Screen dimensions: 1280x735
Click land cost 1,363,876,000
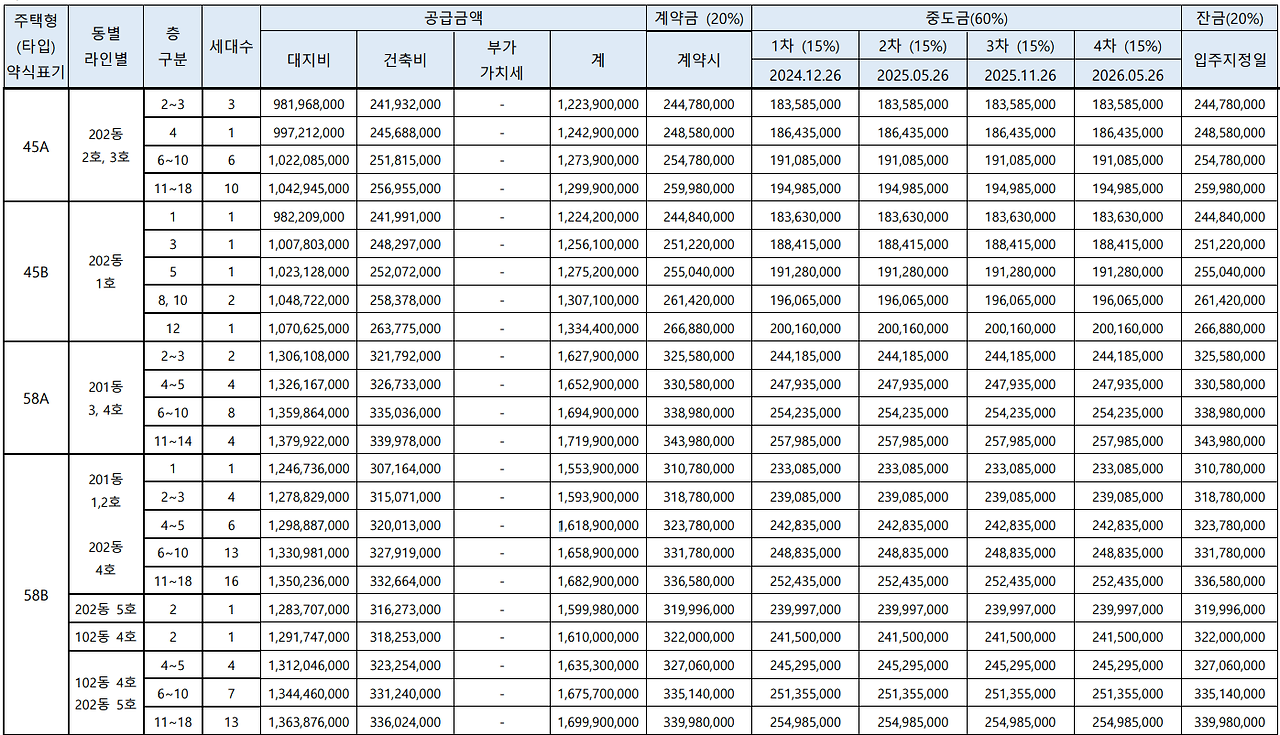[309, 720]
